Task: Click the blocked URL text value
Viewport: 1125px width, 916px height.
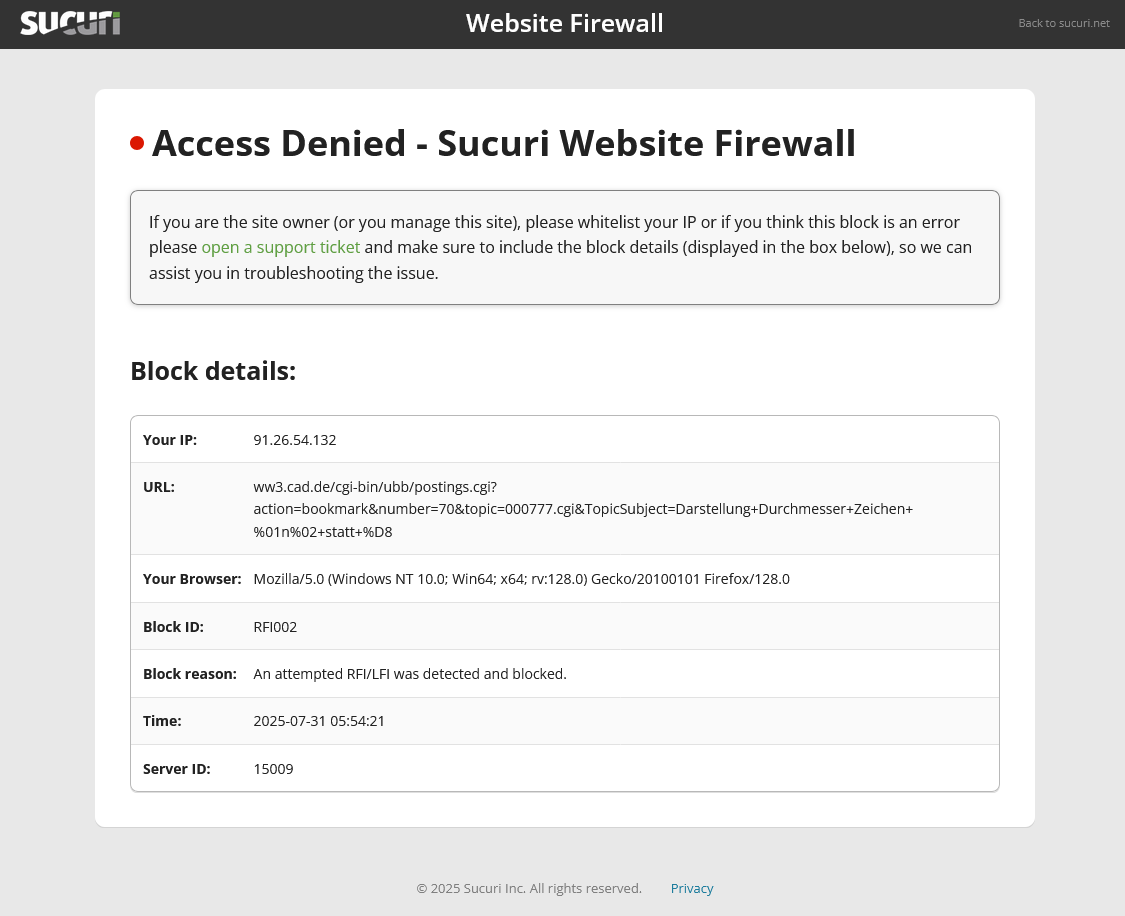Action: [583, 509]
